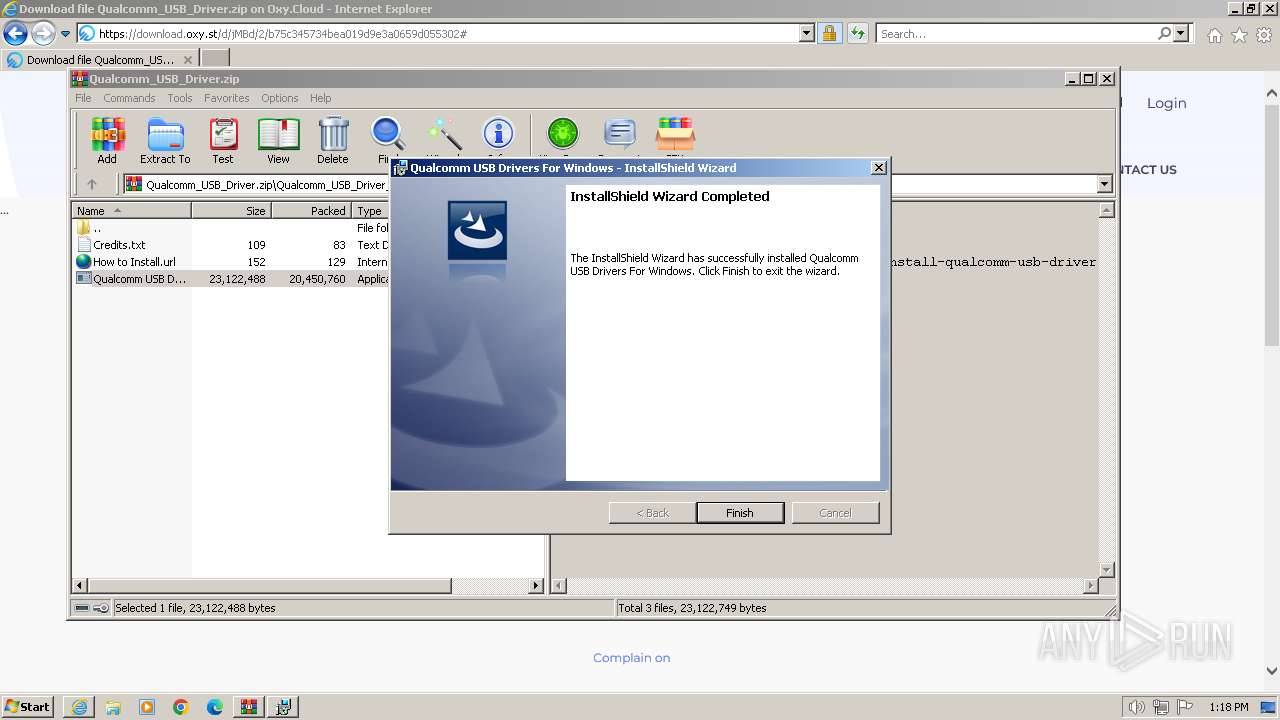The image size is (1280, 720).
Task: Go forward in Internet Explorer
Action: click(43, 34)
